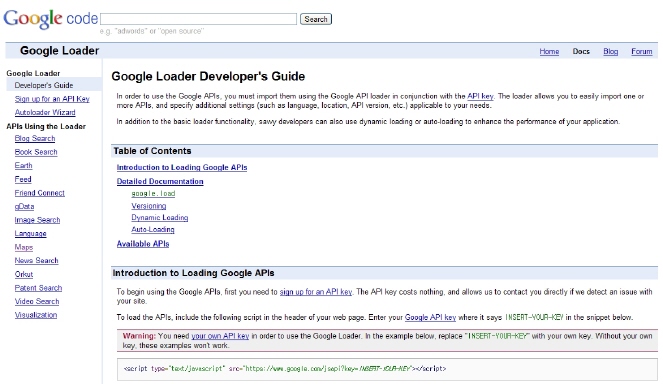Click the Warning label in notice box
The width and height of the screenshot is (663, 384).
click(x=139, y=336)
